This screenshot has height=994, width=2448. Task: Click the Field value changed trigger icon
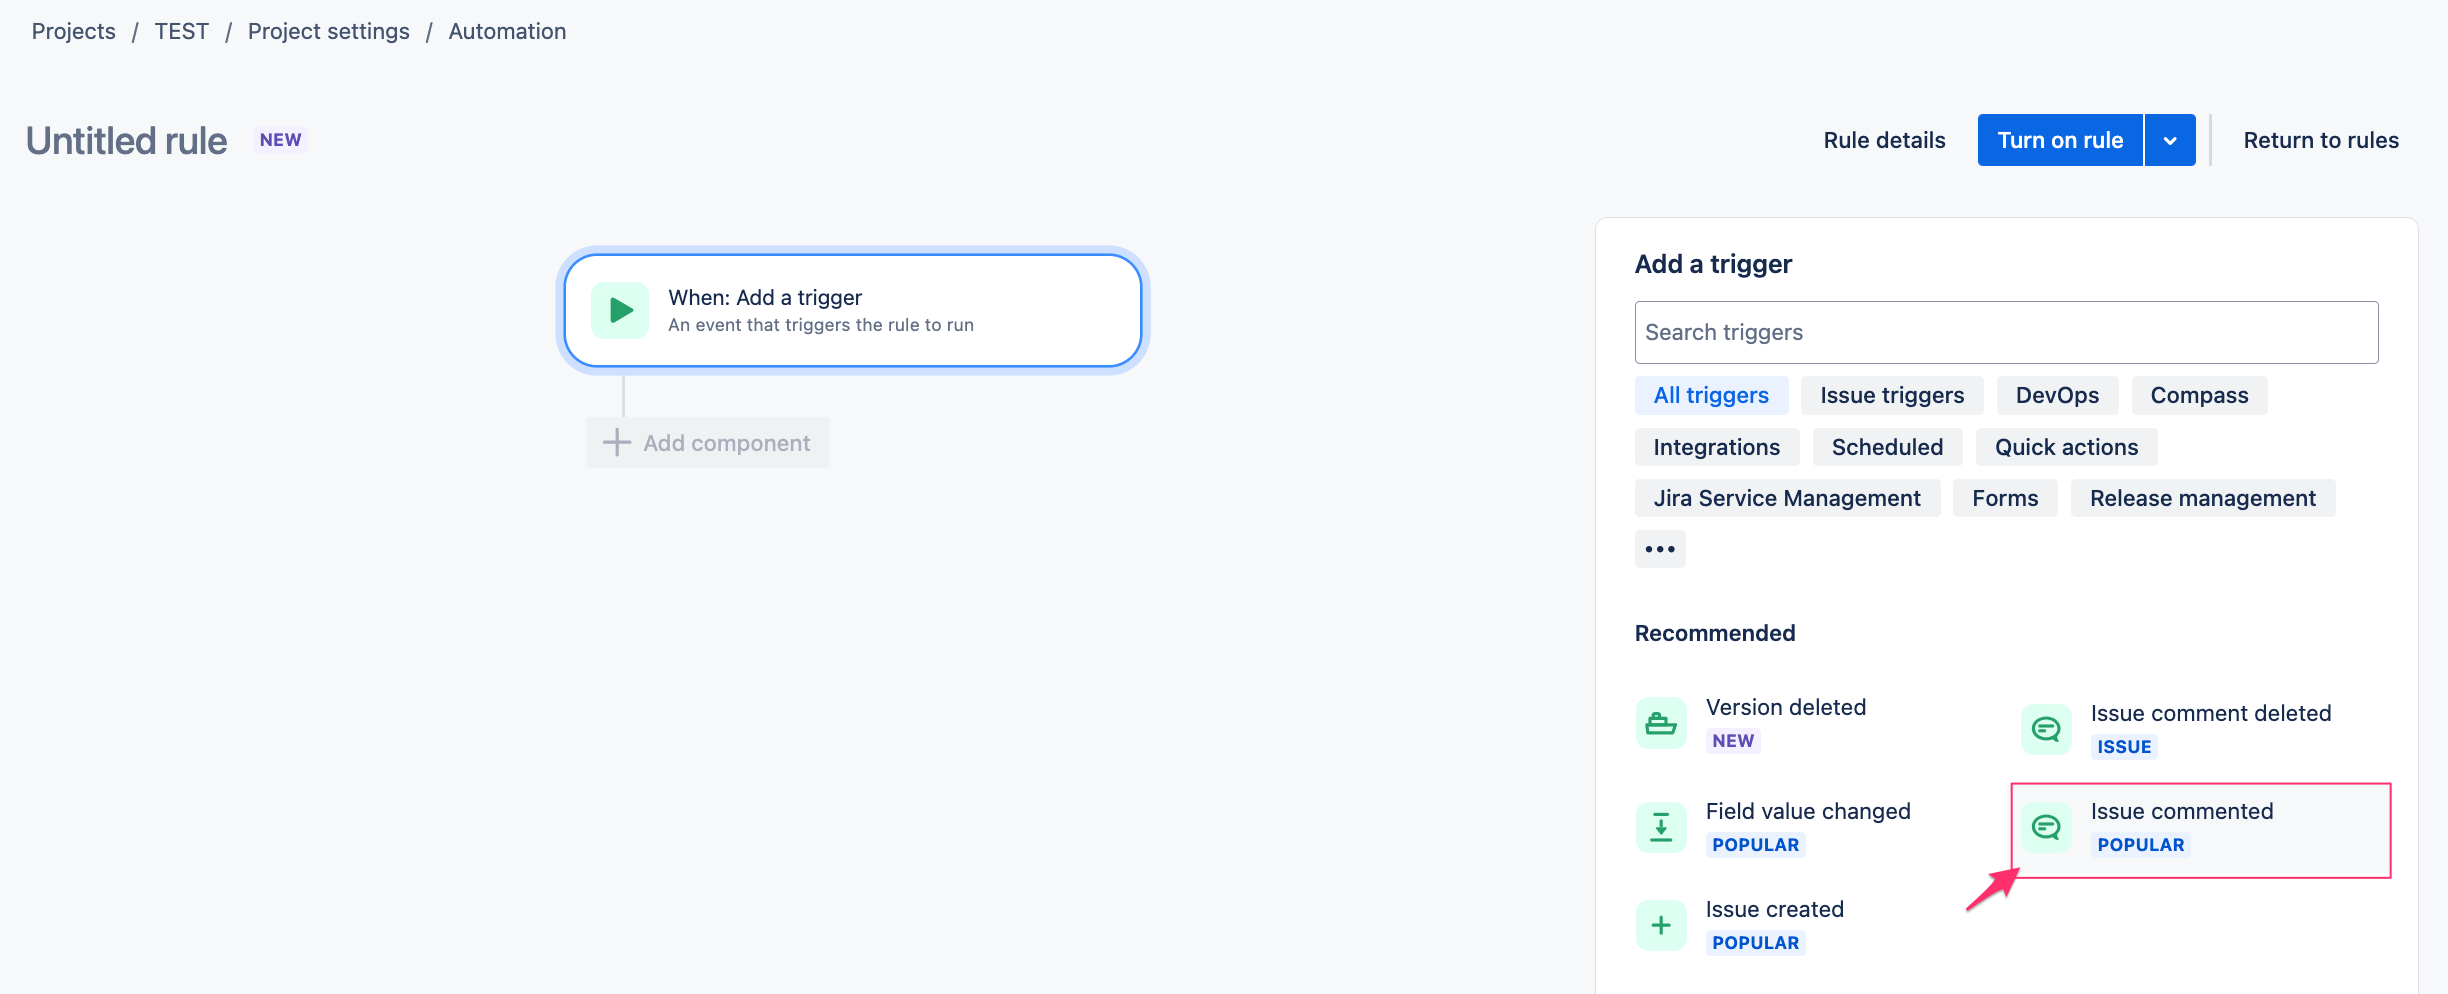tap(1660, 826)
